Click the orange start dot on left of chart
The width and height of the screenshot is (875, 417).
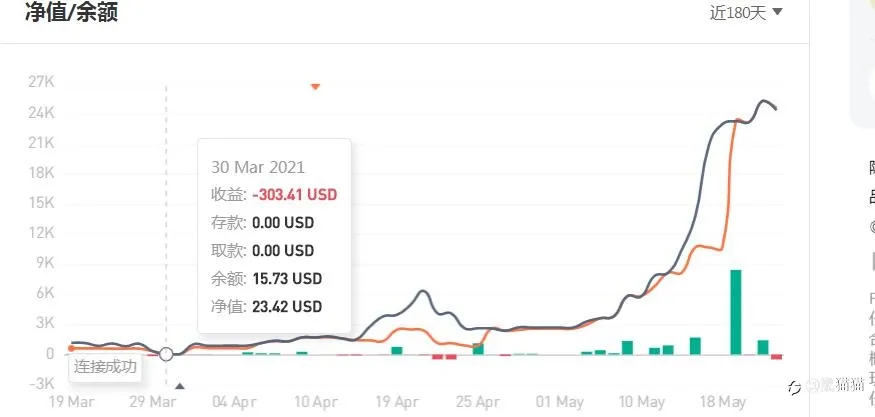71,348
